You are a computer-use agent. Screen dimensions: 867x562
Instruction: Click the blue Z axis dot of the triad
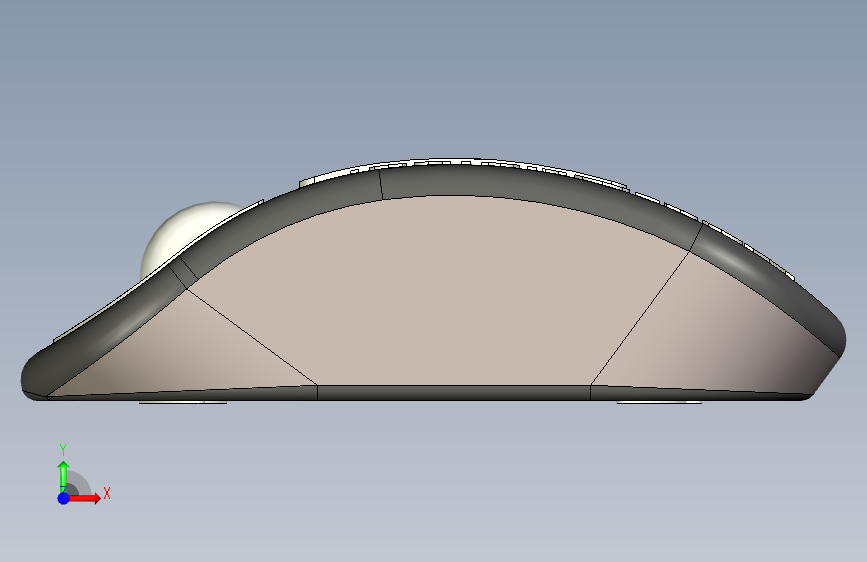(63, 498)
